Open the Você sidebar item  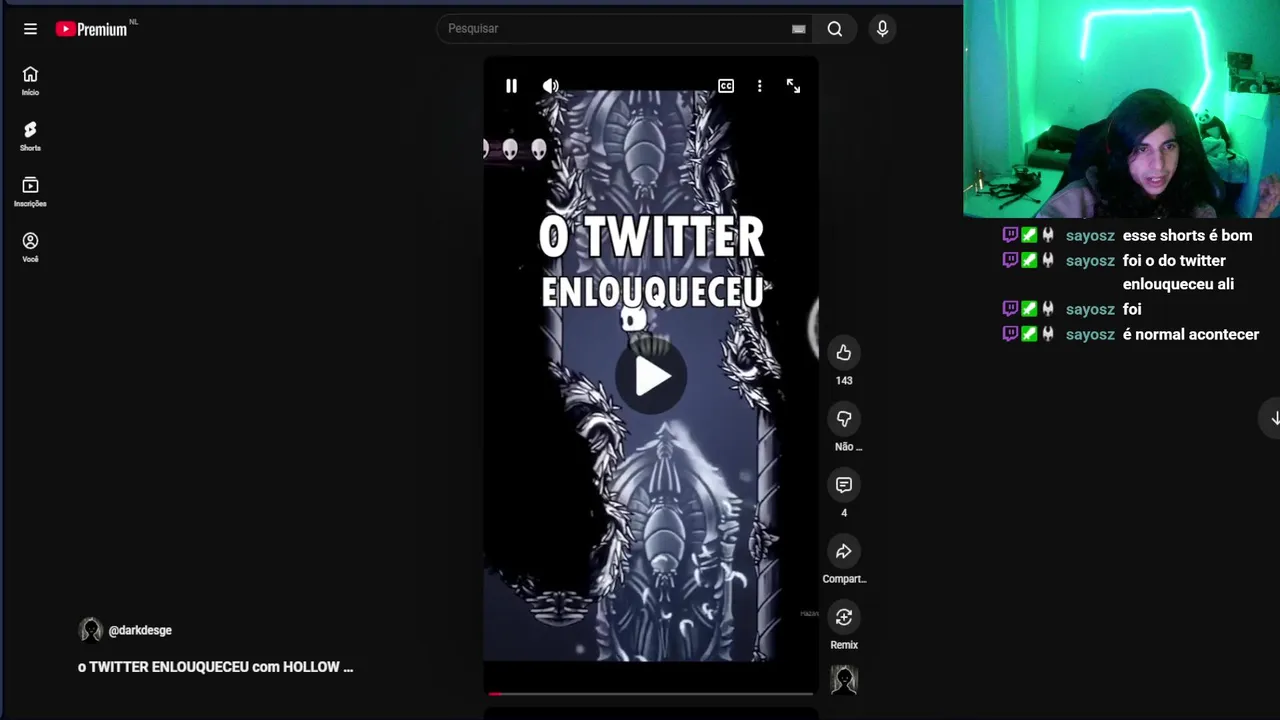(x=30, y=248)
